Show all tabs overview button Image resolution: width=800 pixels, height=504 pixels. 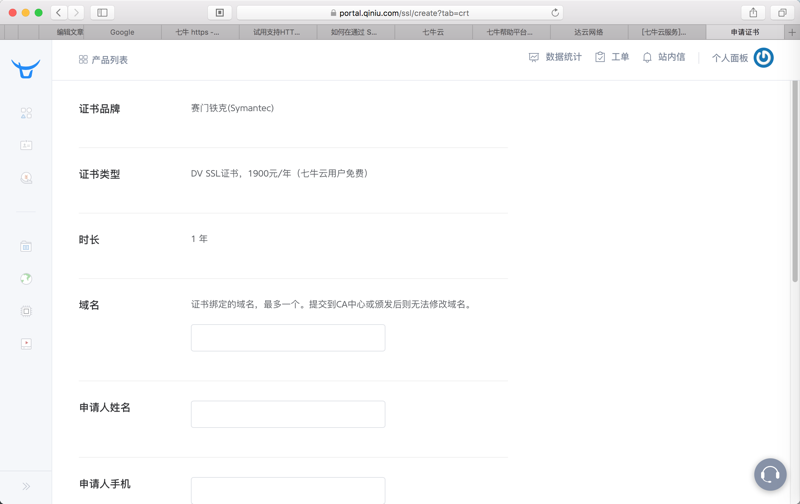tap(782, 12)
